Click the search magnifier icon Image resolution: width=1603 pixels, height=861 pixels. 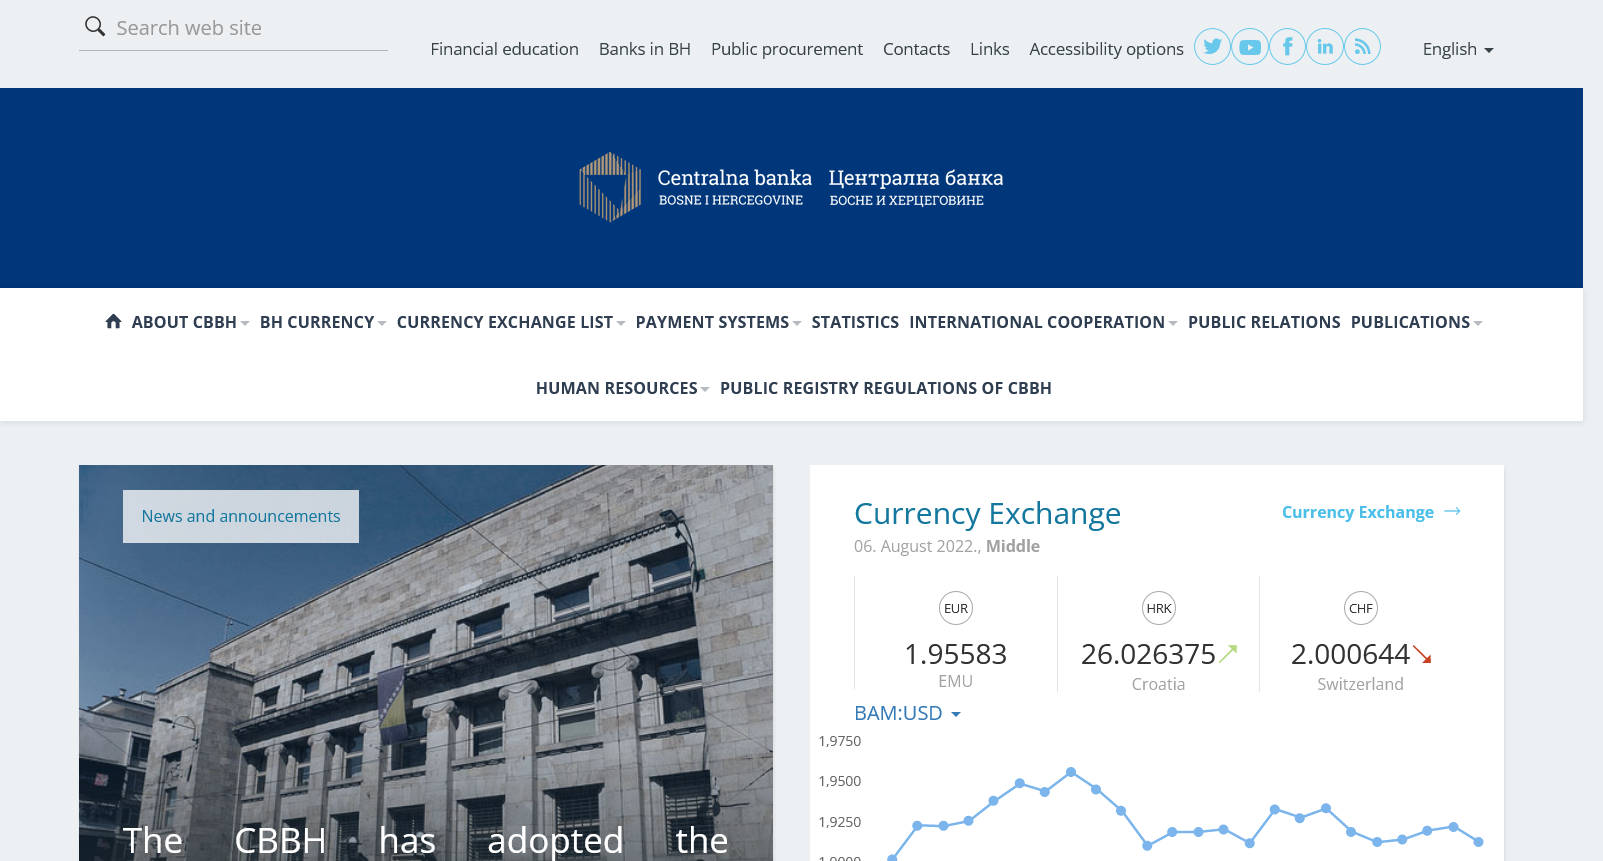tap(95, 27)
